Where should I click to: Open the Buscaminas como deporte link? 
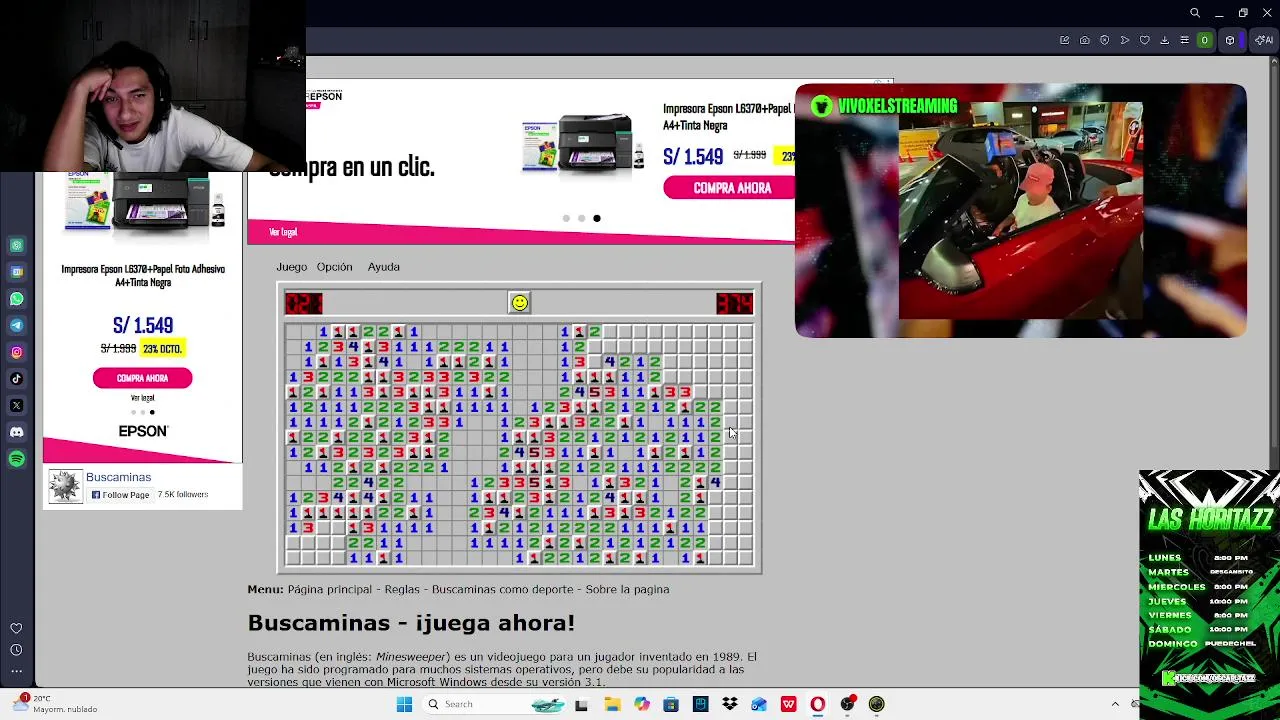click(503, 589)
